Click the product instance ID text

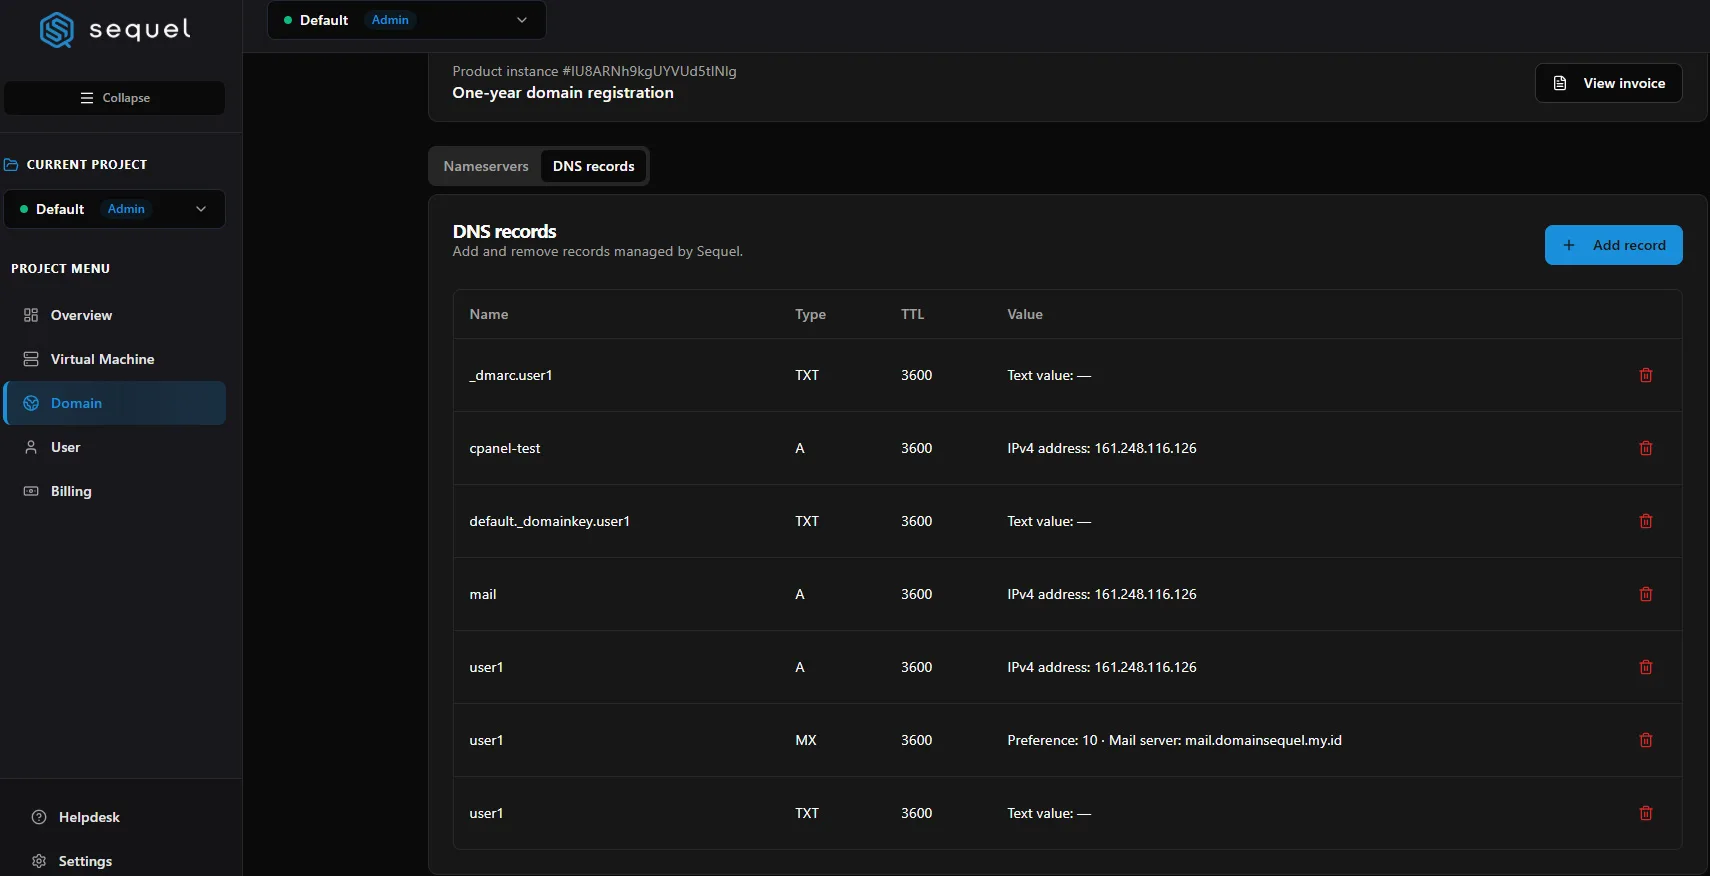point(594,71)
